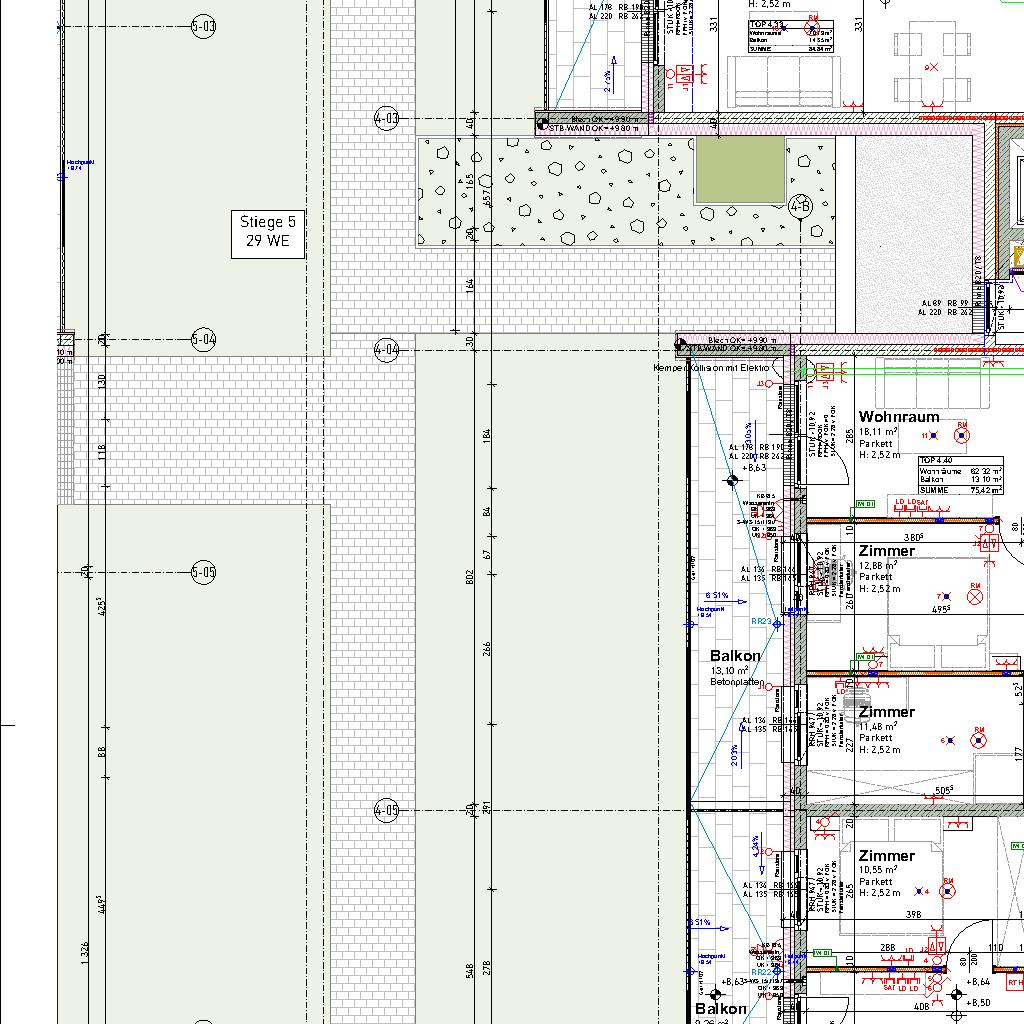Screen dimensions: 1024x1024
Task: Click the '18,11 m²' Wohnraum area value
Action: 878,432
